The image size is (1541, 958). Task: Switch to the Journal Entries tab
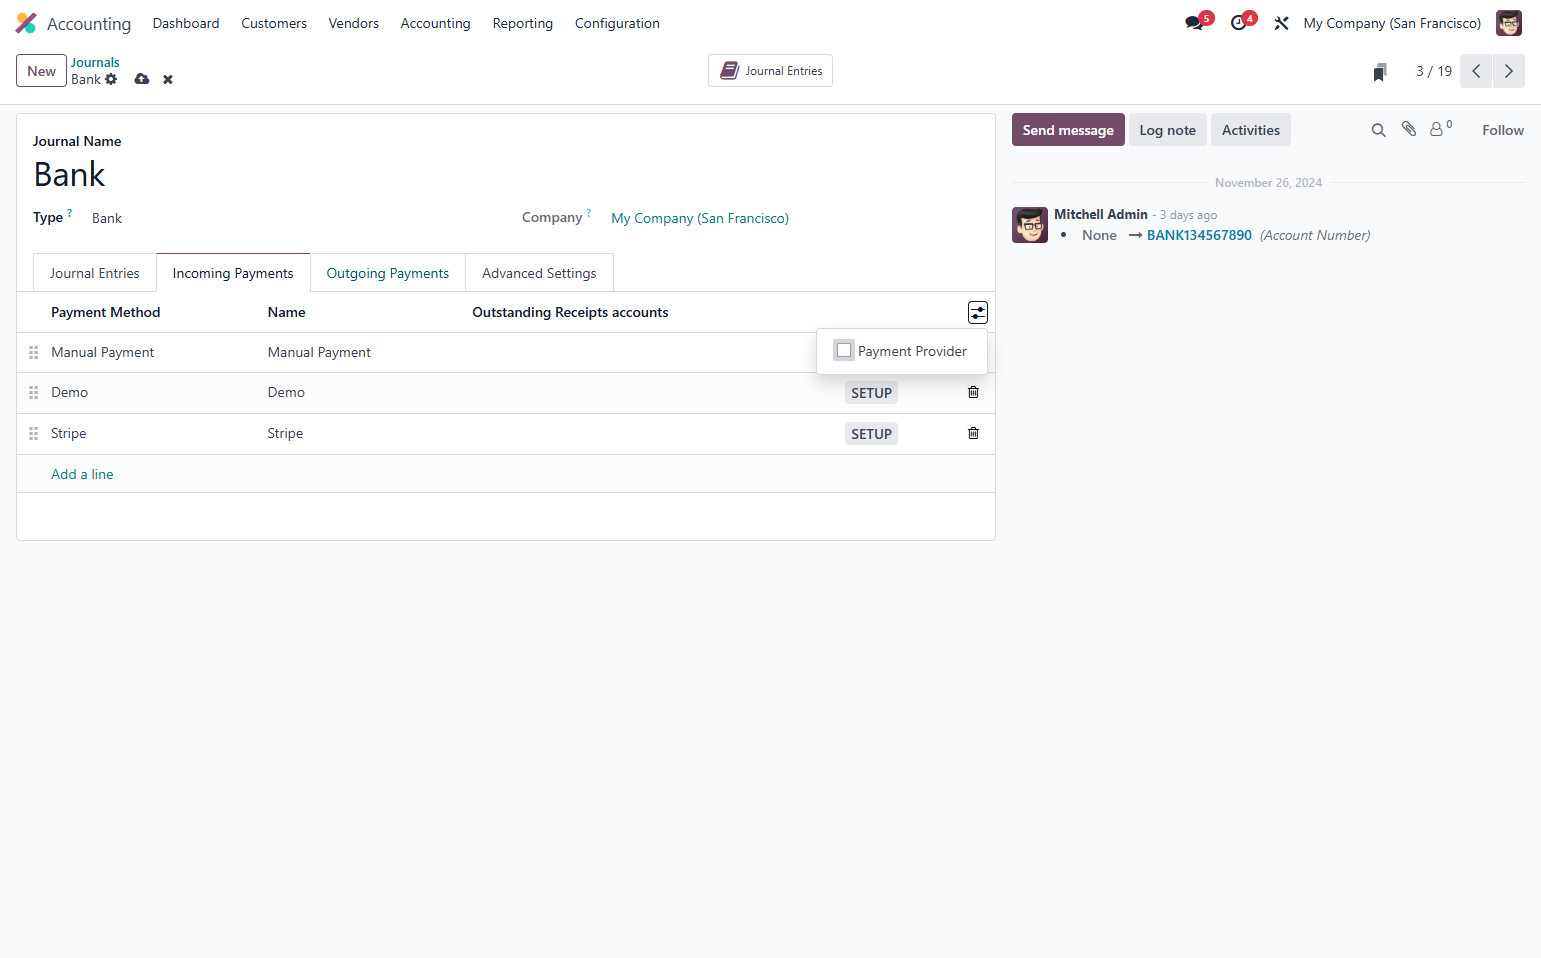point(95,273)
